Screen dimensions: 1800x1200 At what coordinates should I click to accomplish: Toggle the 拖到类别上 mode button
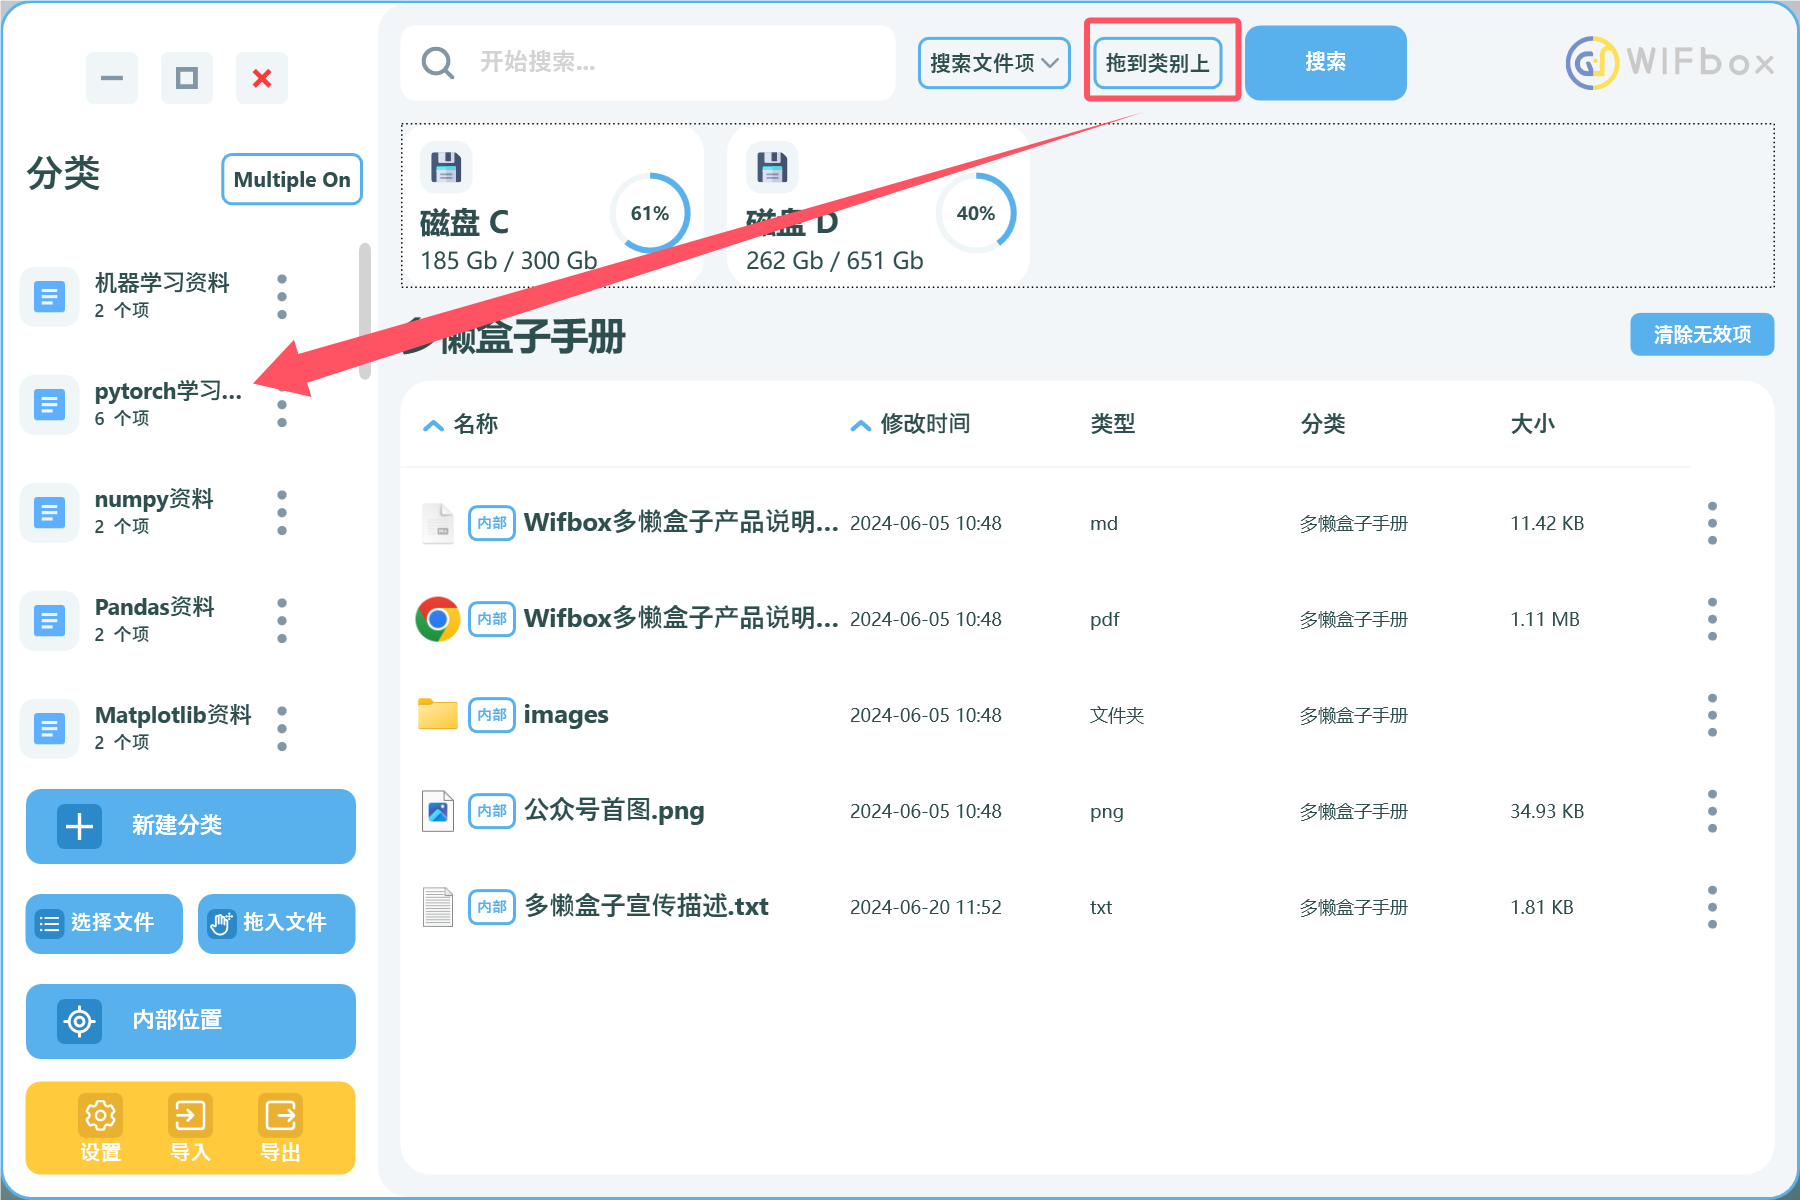point(1157,63)
